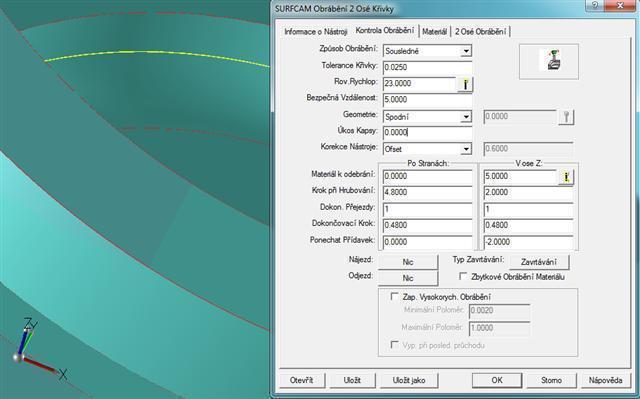Enable Zbytkové Obrábění Materiálu checkbox

click(x=463, y=276)
